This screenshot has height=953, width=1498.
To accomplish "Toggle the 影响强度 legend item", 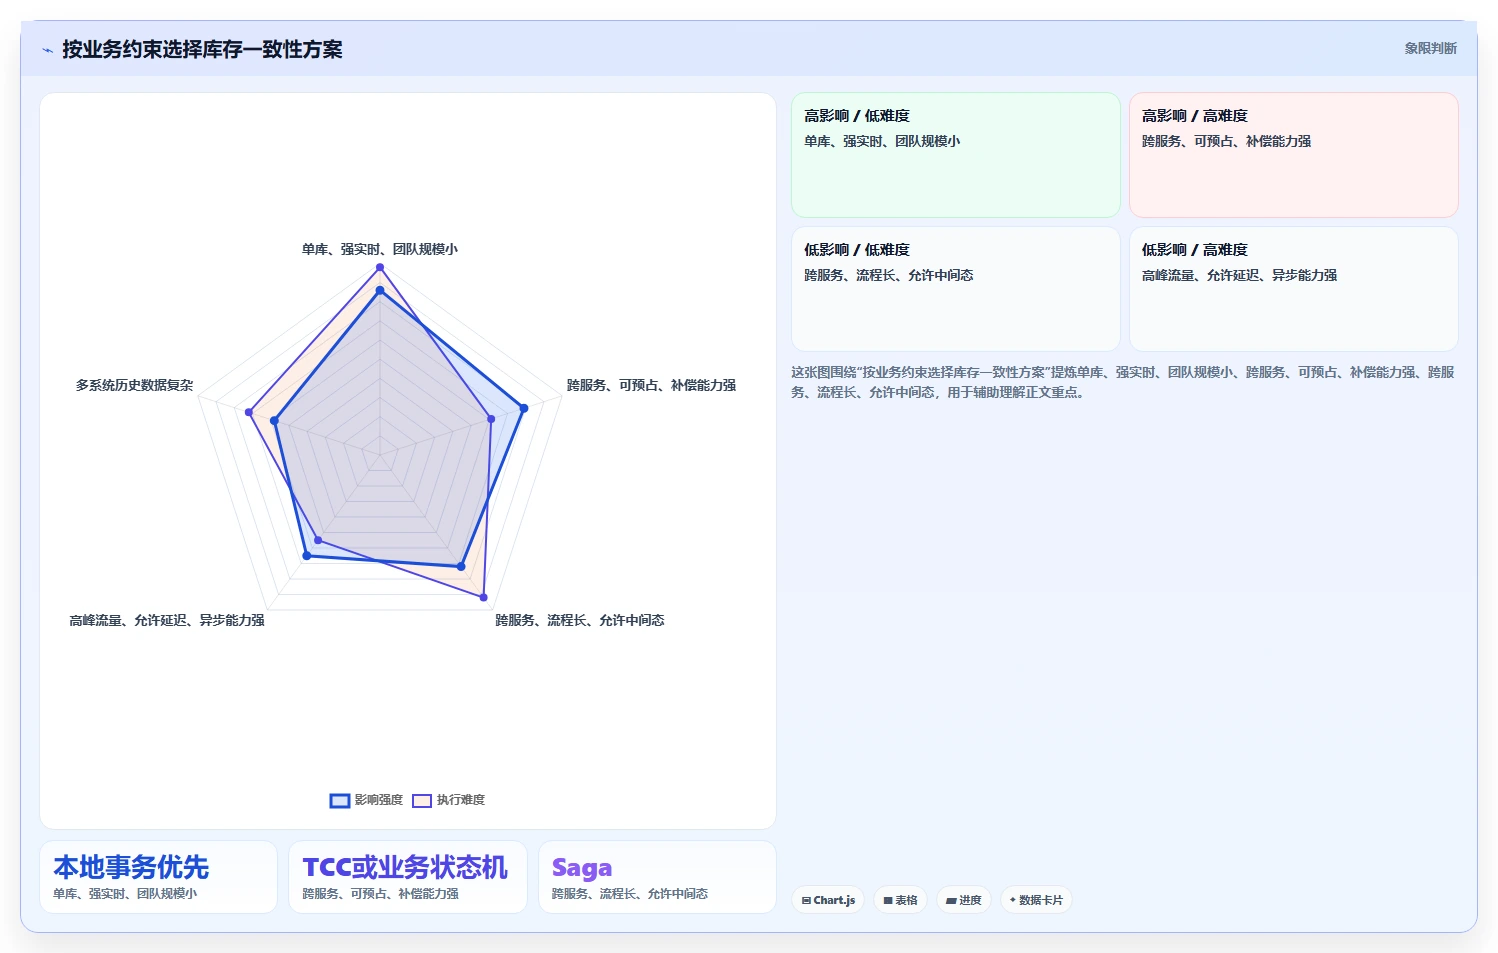I will point(367,800).
